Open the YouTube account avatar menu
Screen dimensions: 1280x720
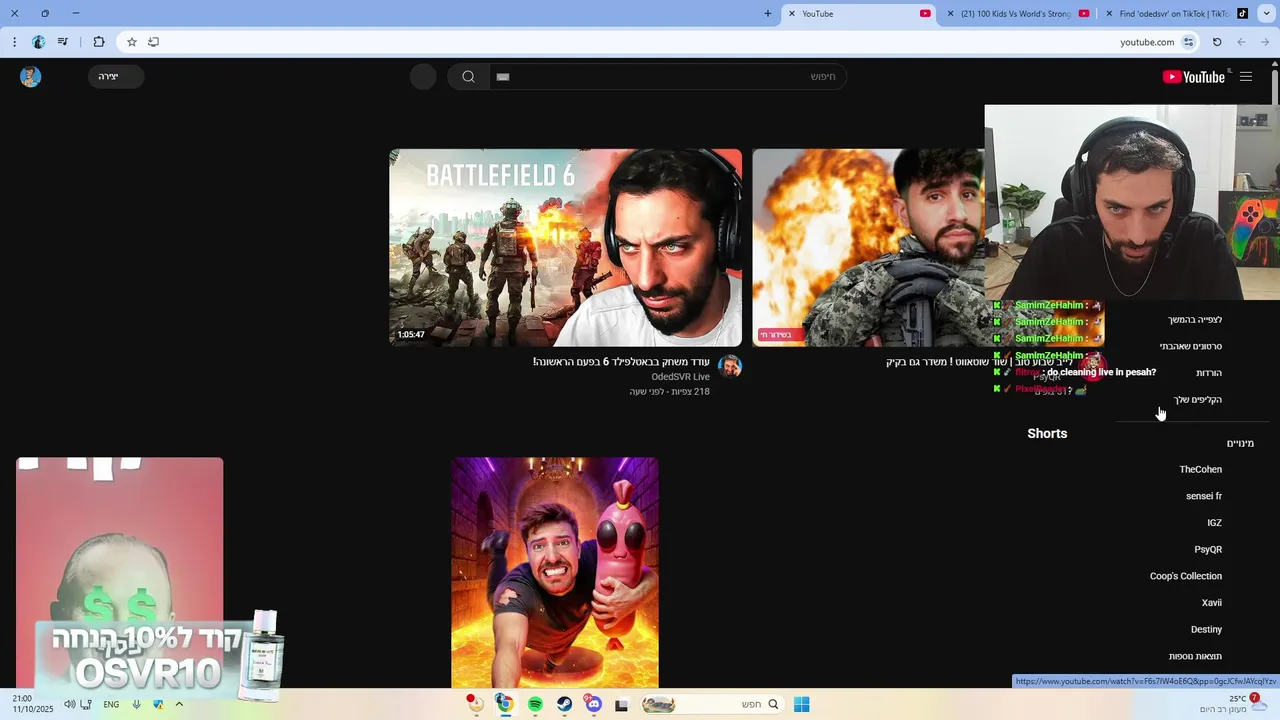[x=31, y=77]
